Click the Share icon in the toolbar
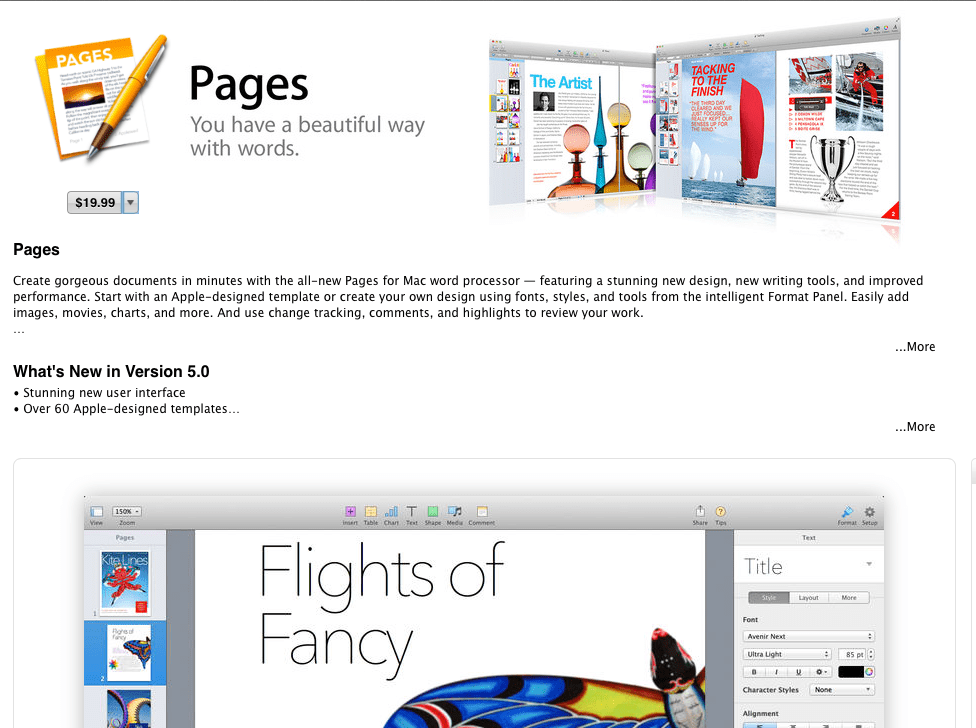 [x=701, y=511]
